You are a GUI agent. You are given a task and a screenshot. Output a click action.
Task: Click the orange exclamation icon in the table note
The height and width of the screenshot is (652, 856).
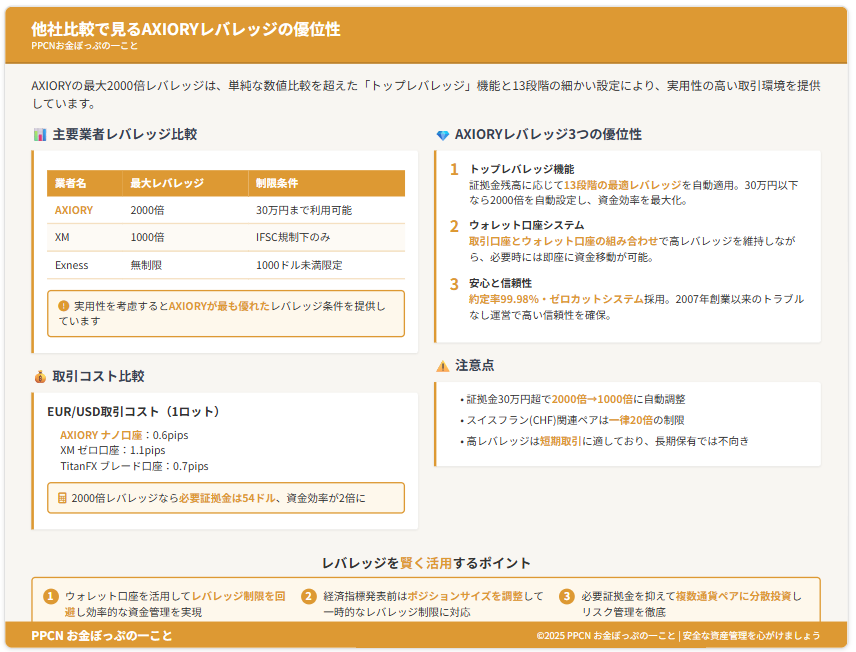(x=64, y=306)
